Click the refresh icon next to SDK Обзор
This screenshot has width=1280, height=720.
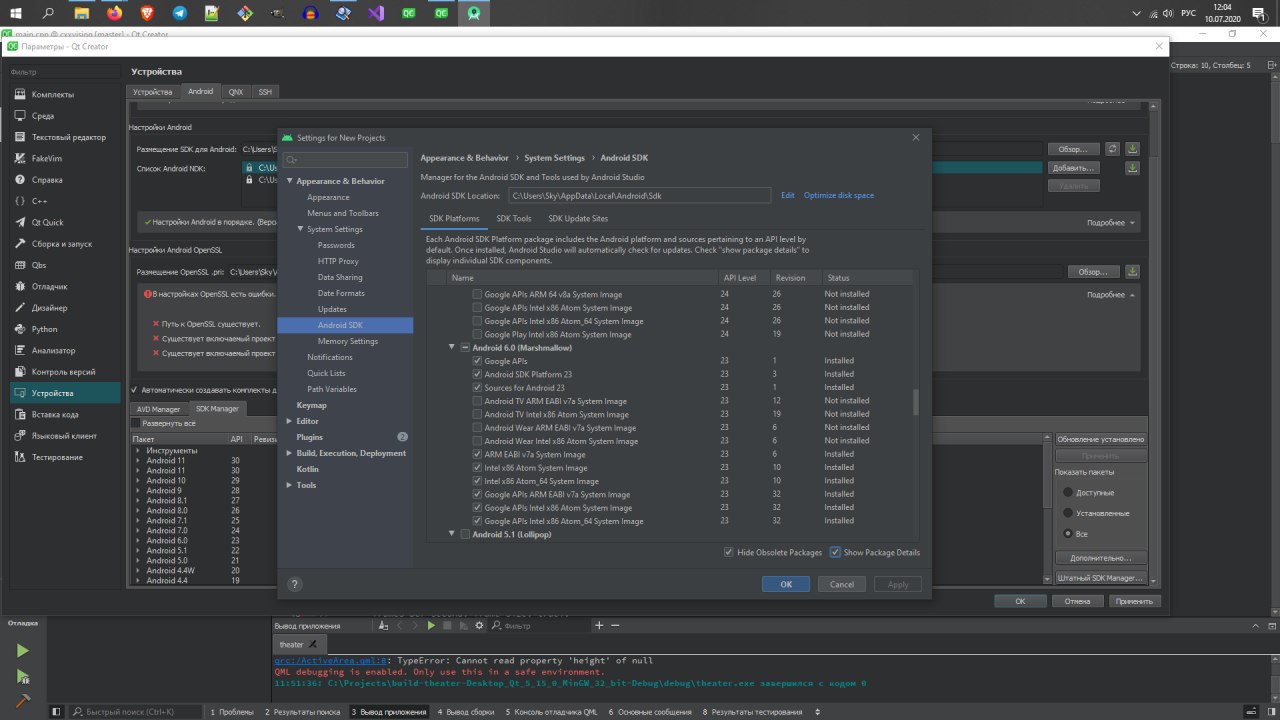tap(1112, 149)
